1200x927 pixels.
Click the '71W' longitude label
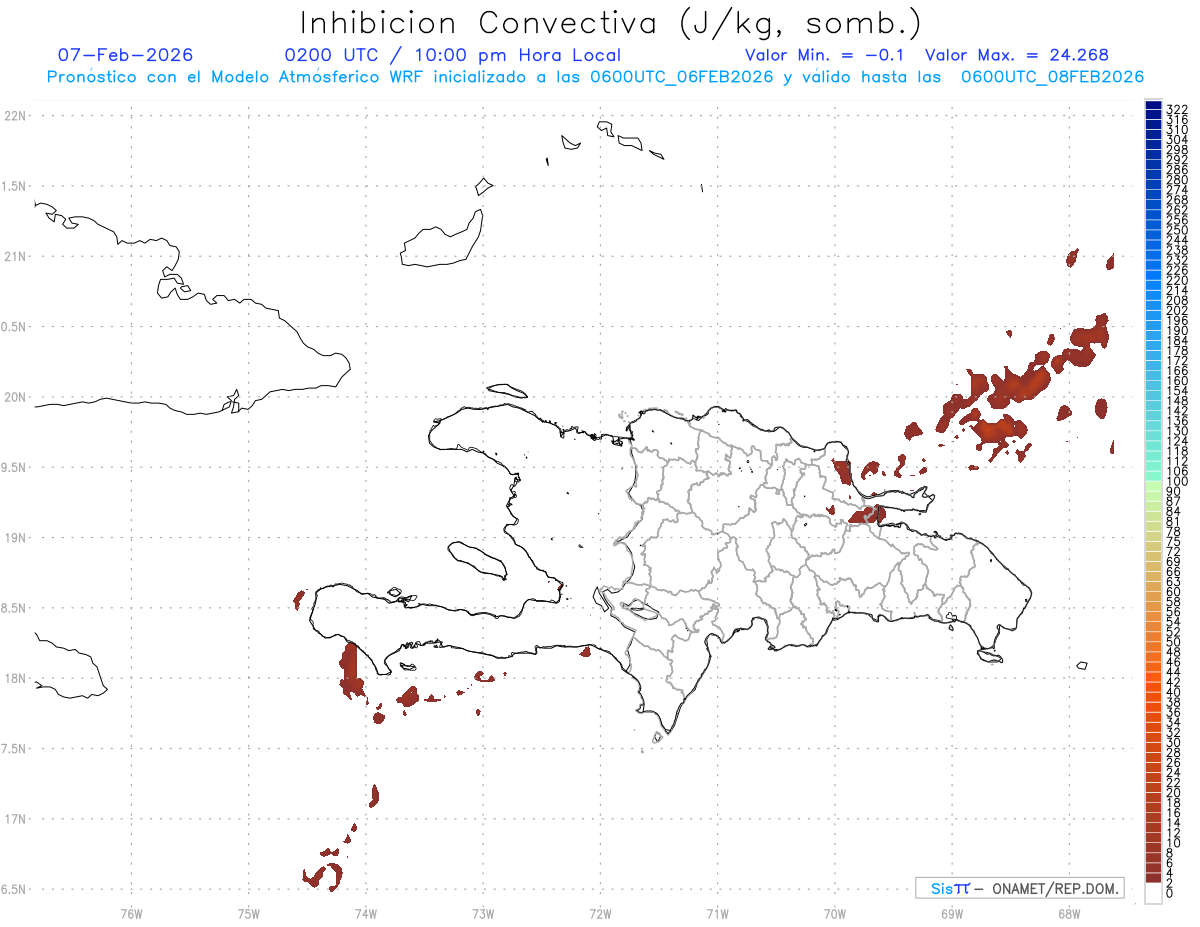[x=717, y=912]
